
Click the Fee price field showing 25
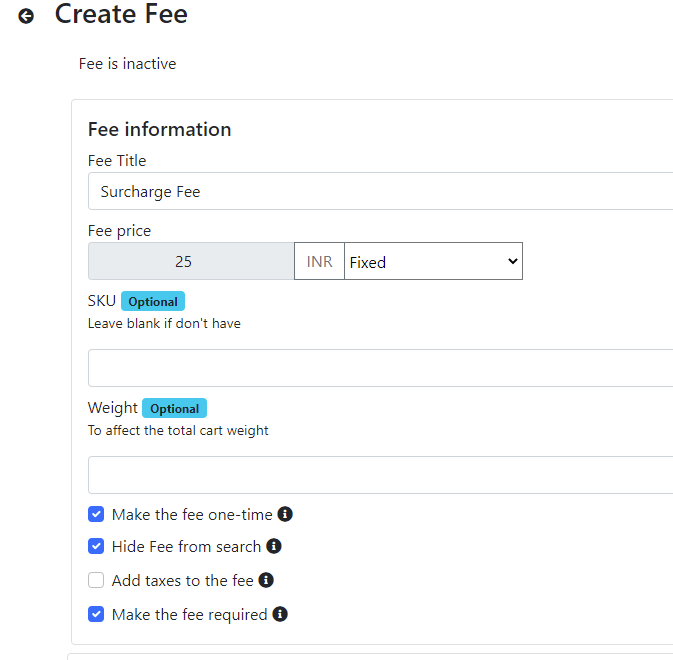pyautogui.click(x=191, y=261)
